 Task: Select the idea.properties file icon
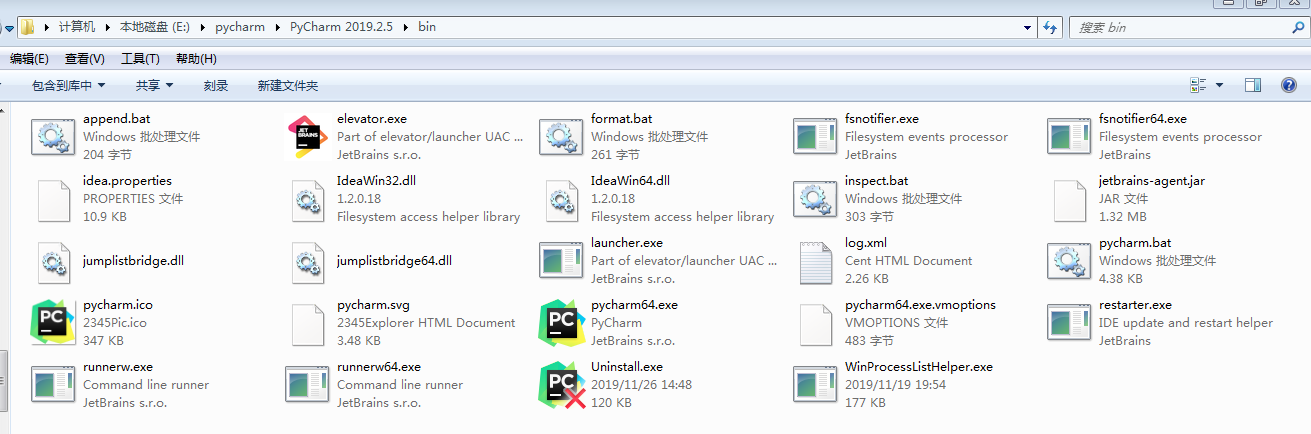[52, 199]
